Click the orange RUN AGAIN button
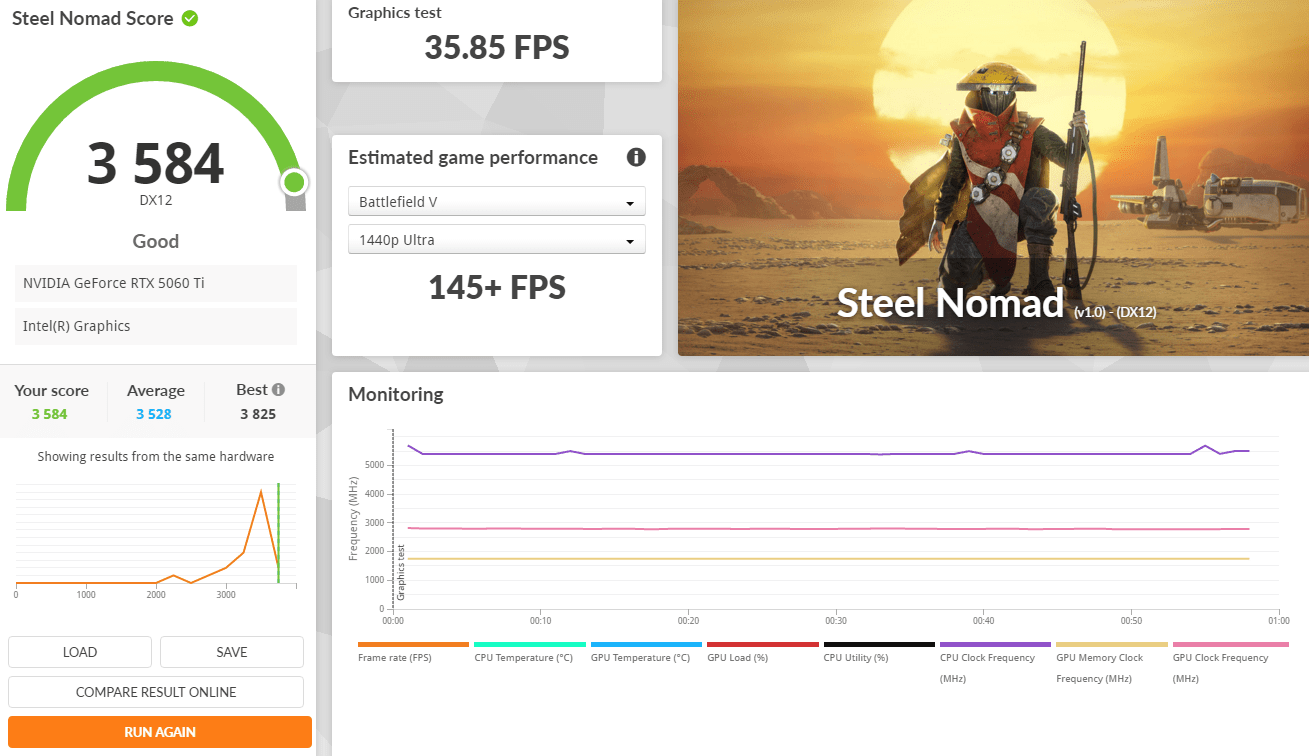The height and width of the screenshot is (756, 1309). (x=160, y=732)
